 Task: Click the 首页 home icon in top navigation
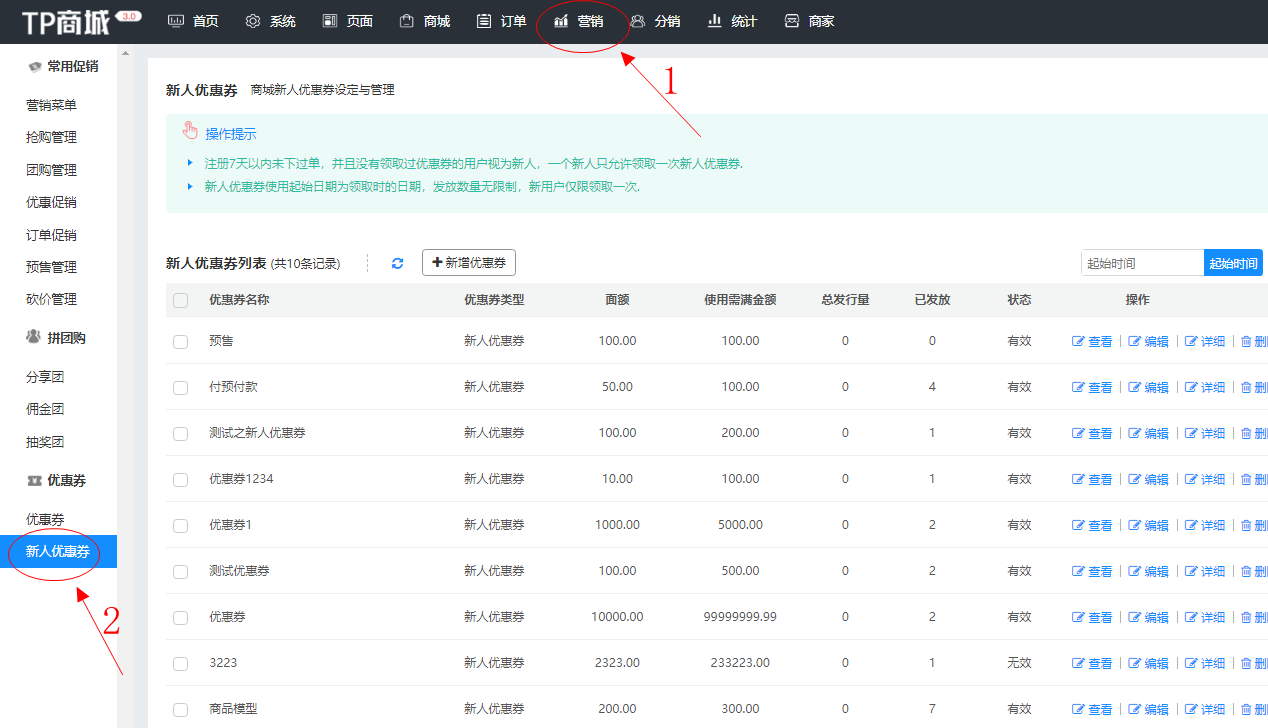click(176, 21)
